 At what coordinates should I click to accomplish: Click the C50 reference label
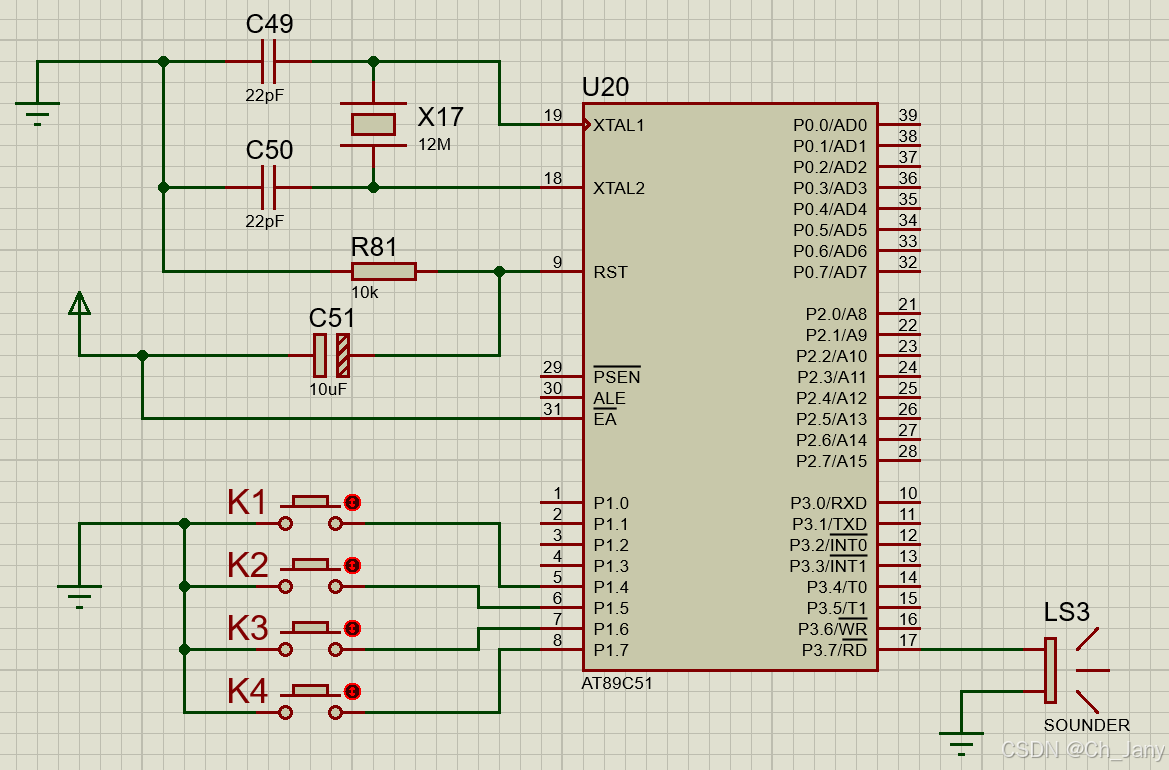click(269, 150)
